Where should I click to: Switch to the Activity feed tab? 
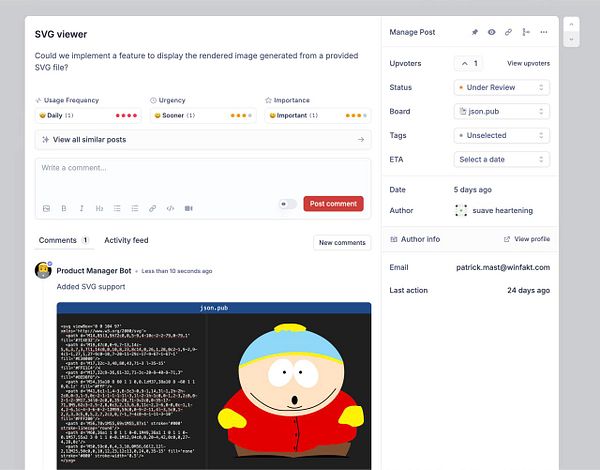point(126,240)
